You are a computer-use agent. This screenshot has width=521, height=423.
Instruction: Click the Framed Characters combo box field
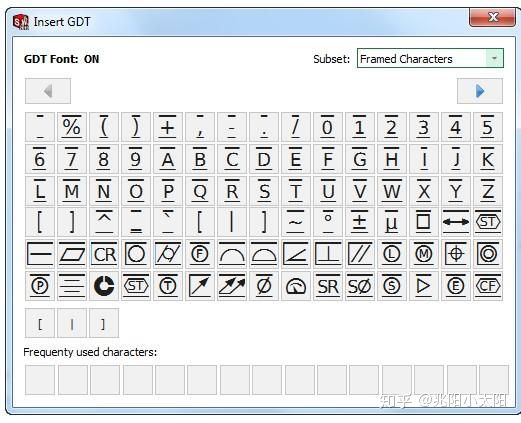coord(430,58)
